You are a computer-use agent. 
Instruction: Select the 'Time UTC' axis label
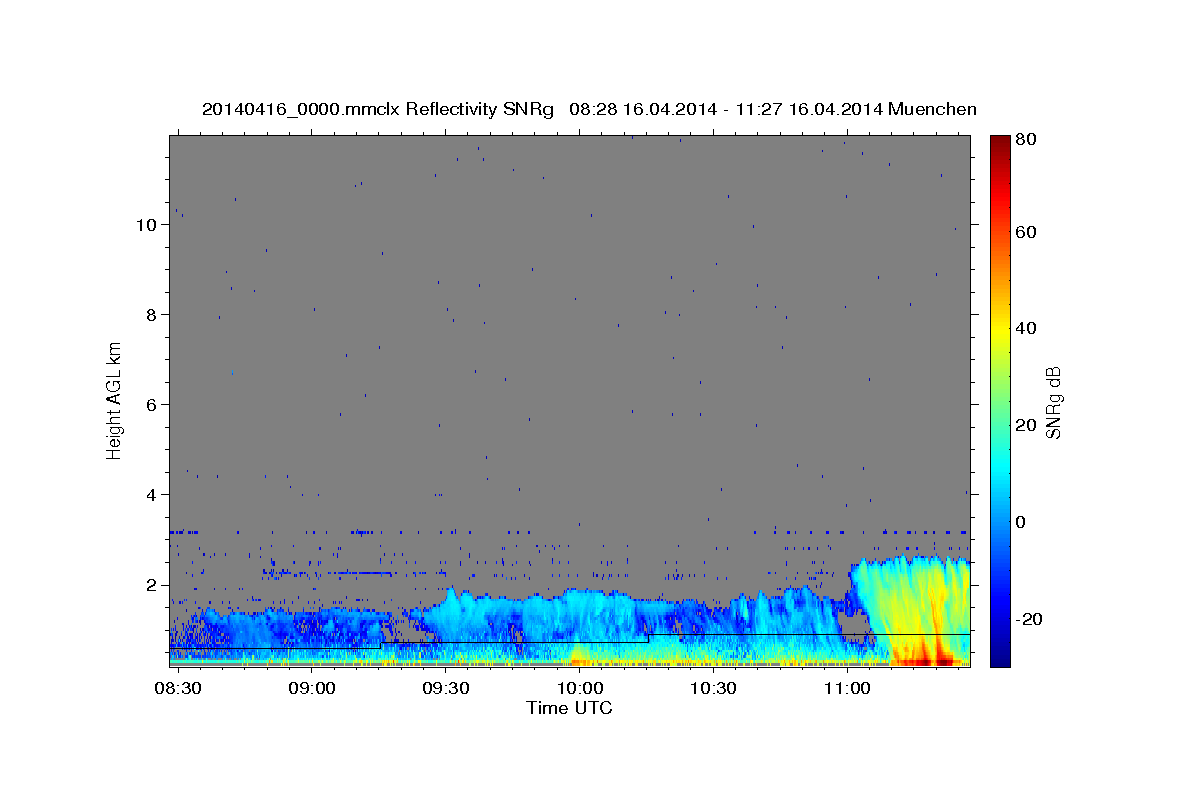point(570,708)
